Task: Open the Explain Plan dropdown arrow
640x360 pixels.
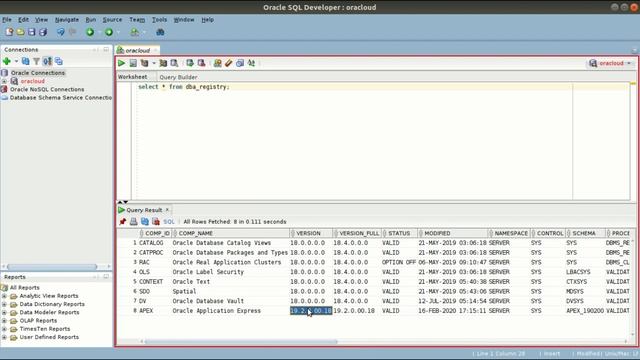Action: [154, 63]
